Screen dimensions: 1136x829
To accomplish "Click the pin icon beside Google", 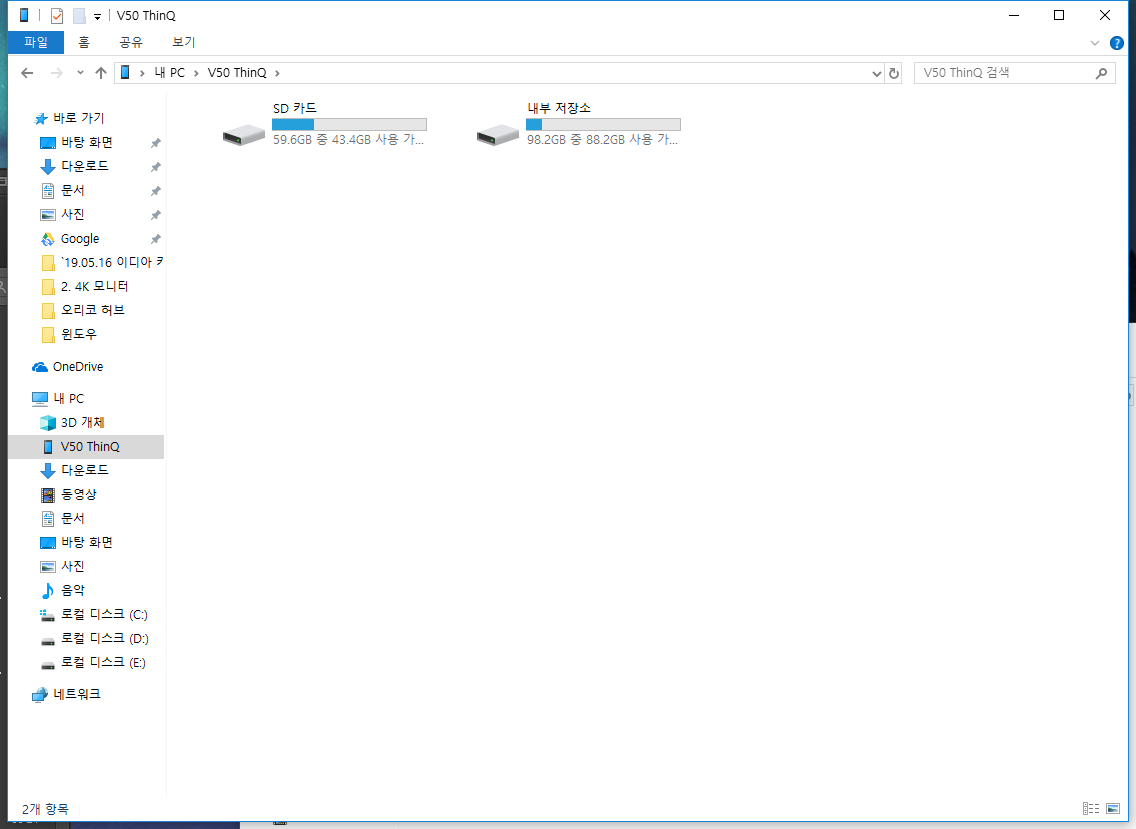I will [155, 239].
